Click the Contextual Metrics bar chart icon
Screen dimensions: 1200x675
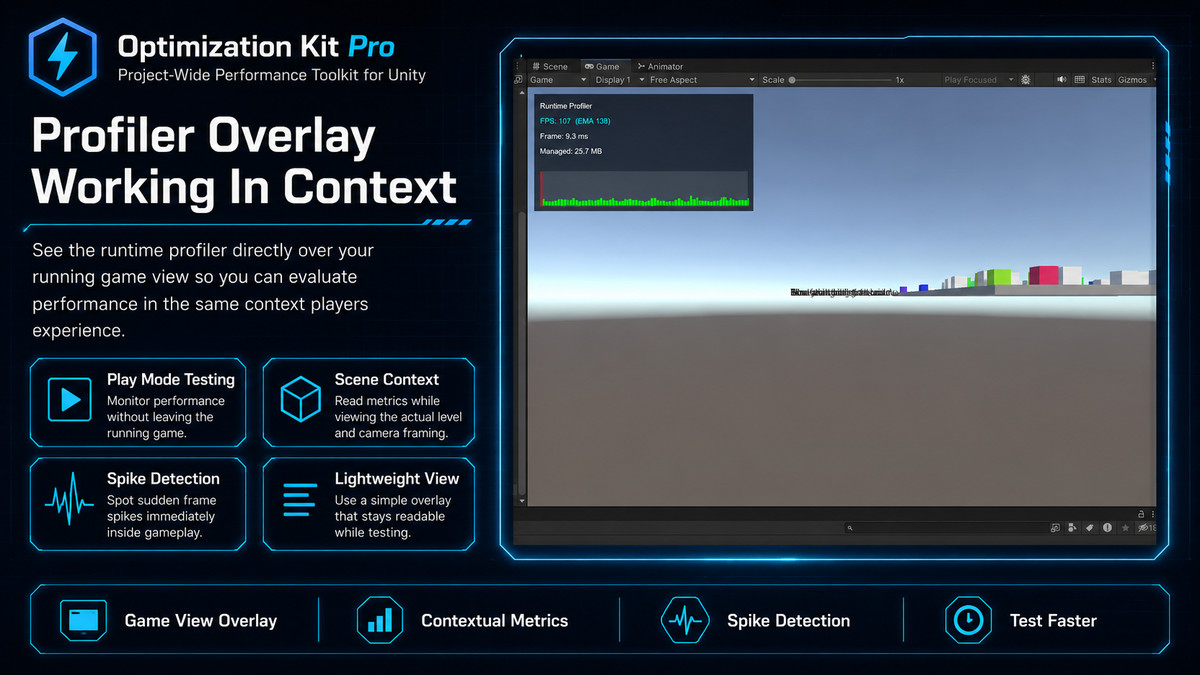coord(380,620)
